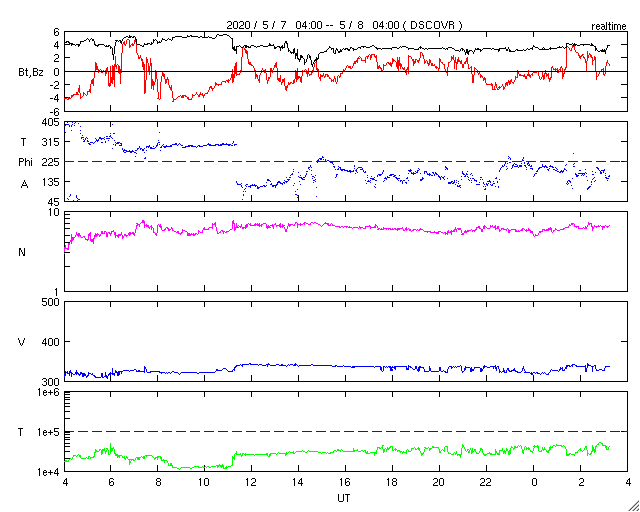Click the "18" hour tick on UT axis

click(x=392, y=483)
